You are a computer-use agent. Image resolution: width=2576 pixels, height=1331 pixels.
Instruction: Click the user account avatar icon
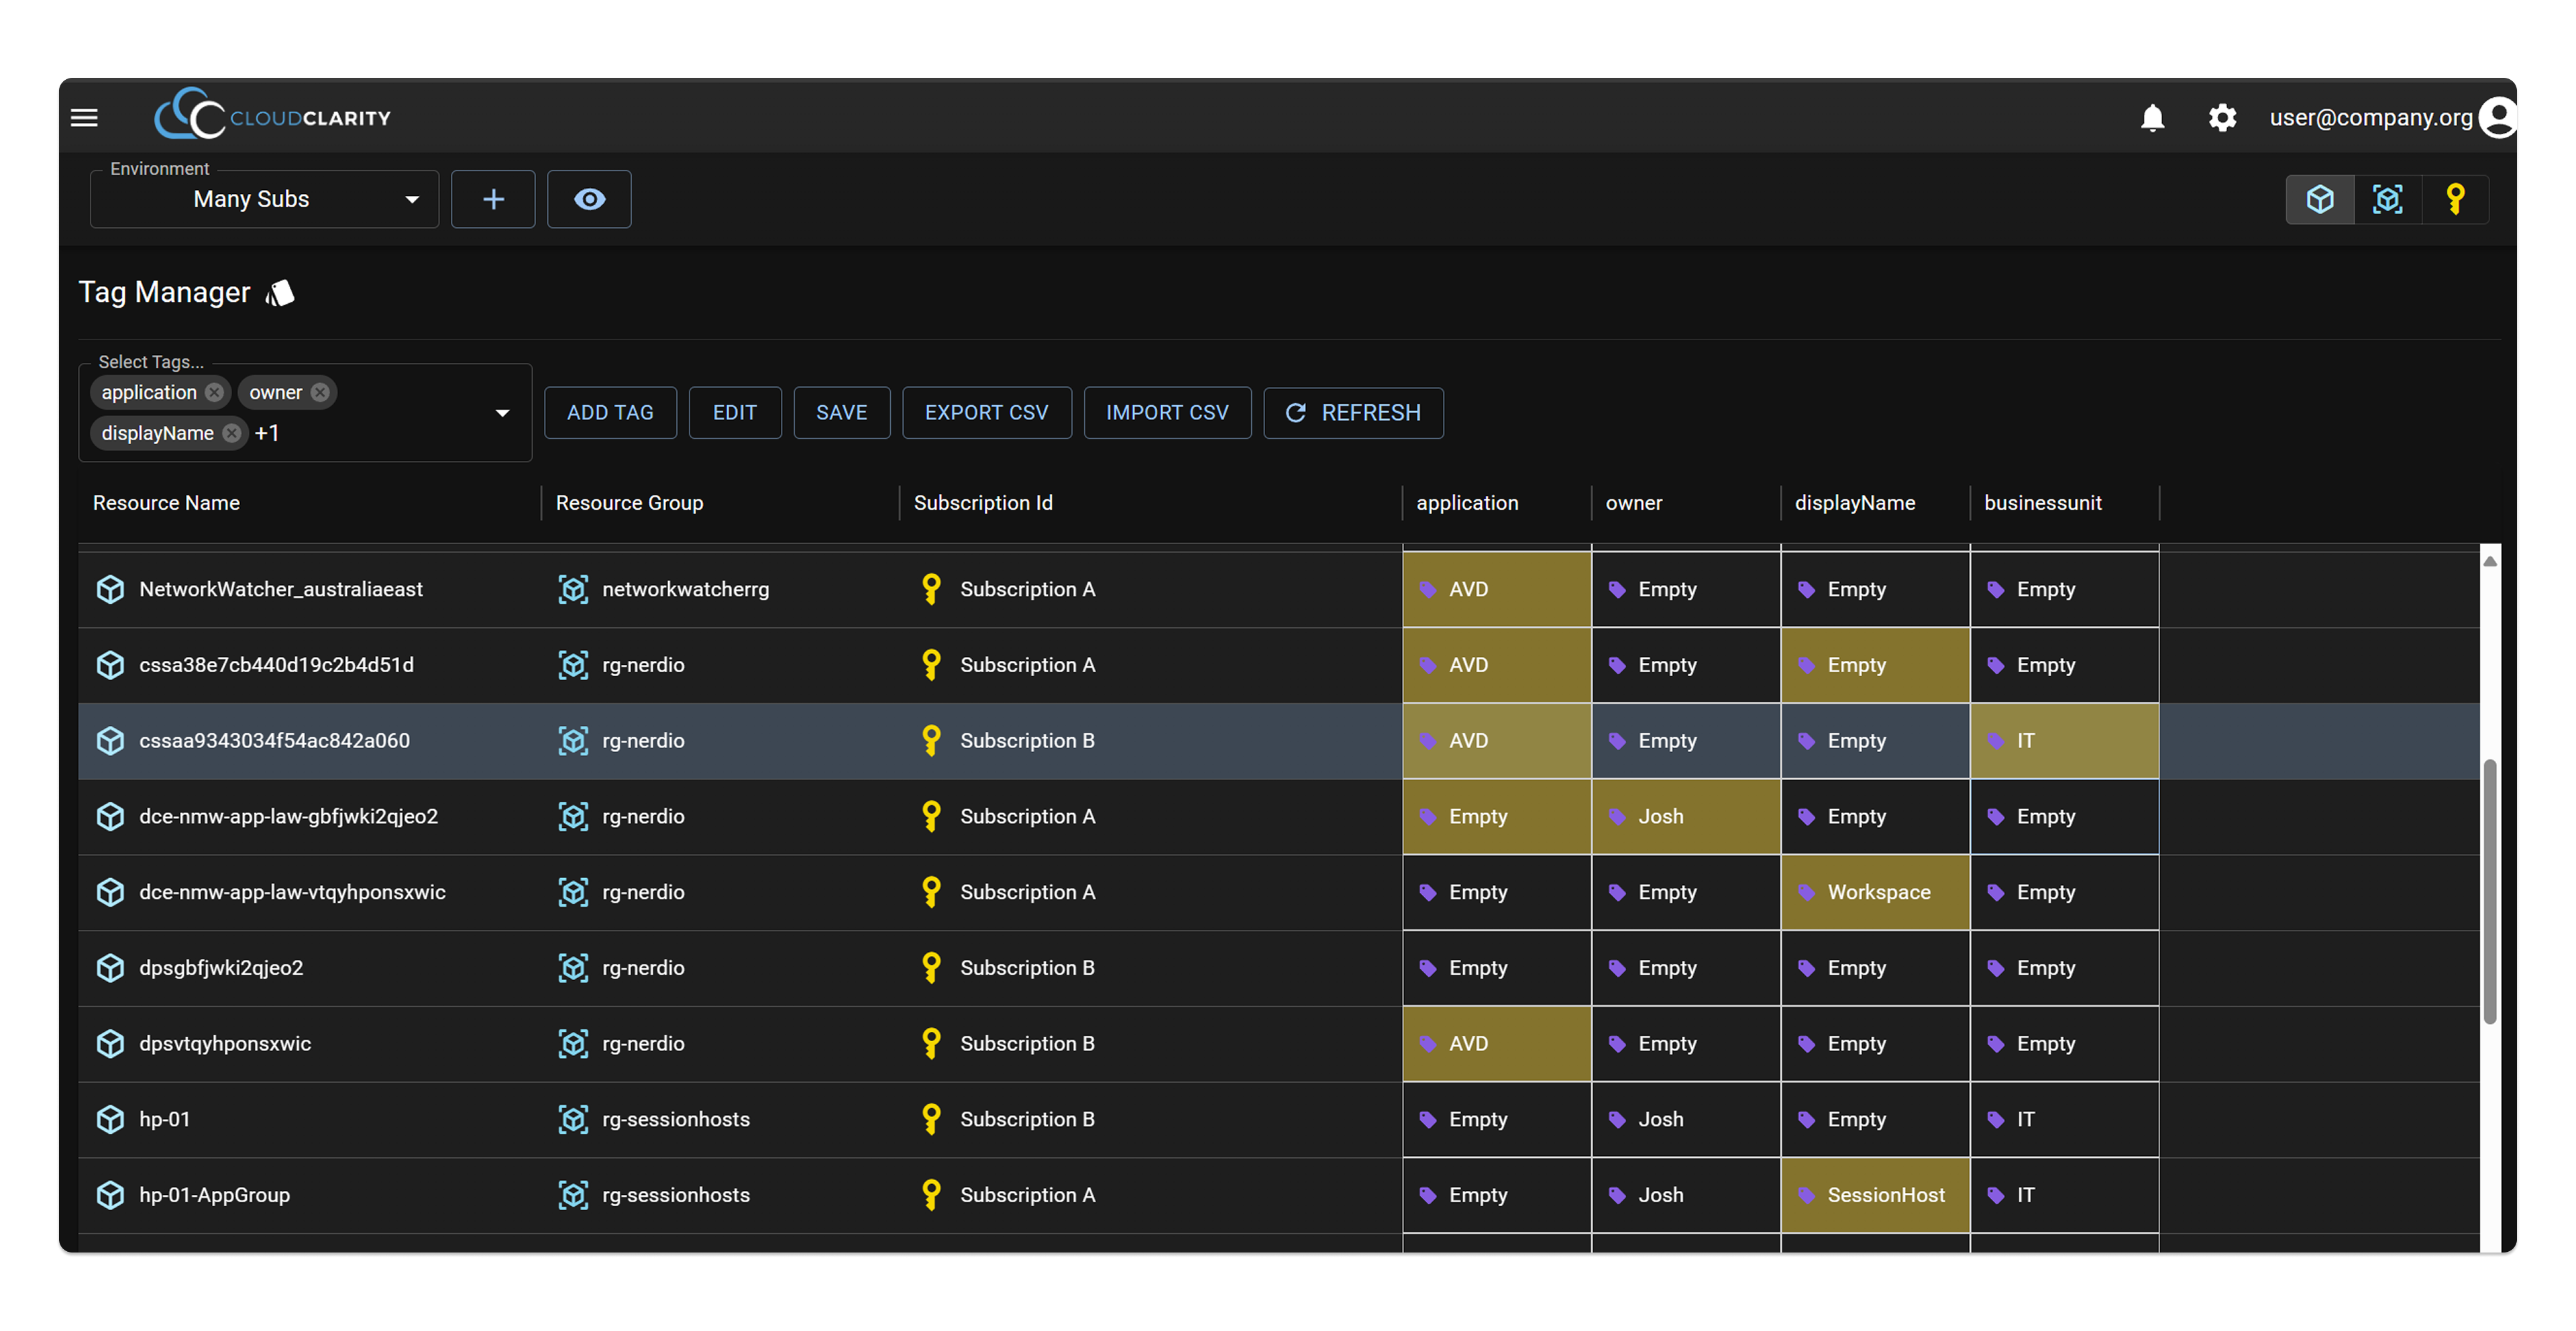[x=2498, y=118]
